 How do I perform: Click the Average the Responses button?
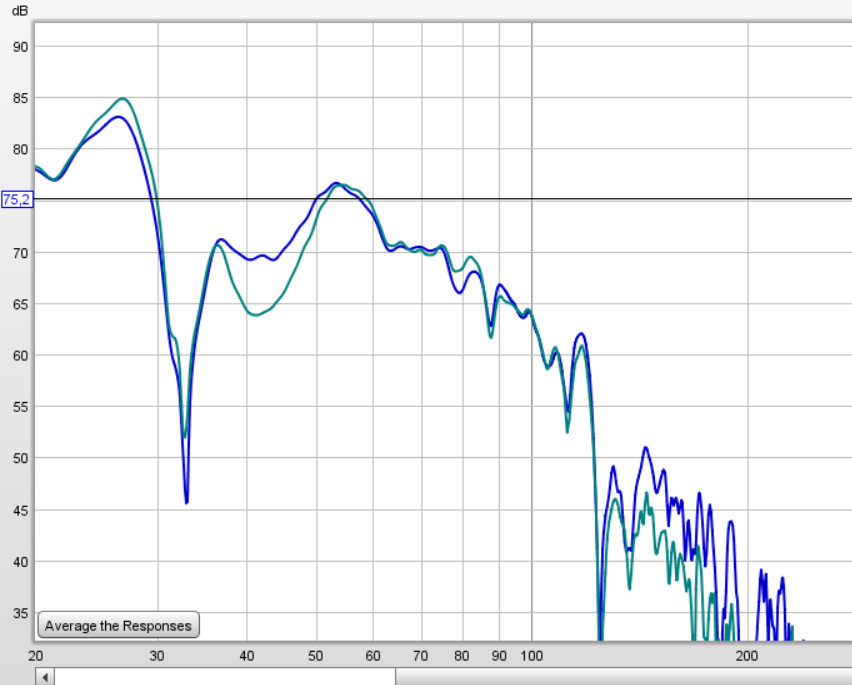click(118, 625)
